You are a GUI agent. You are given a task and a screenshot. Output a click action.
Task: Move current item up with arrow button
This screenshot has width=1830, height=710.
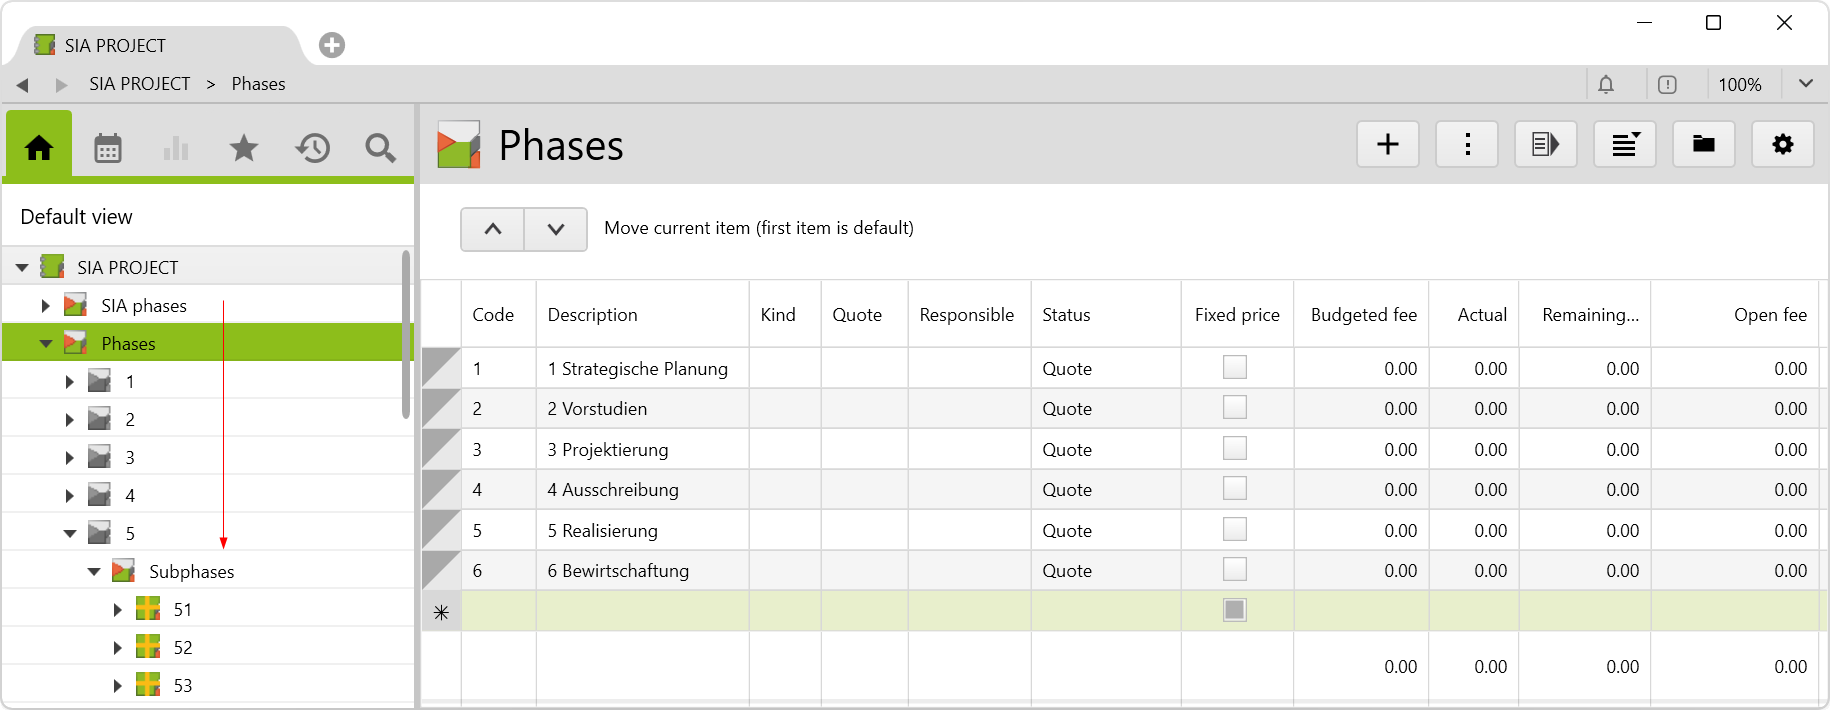pos(492,229)
